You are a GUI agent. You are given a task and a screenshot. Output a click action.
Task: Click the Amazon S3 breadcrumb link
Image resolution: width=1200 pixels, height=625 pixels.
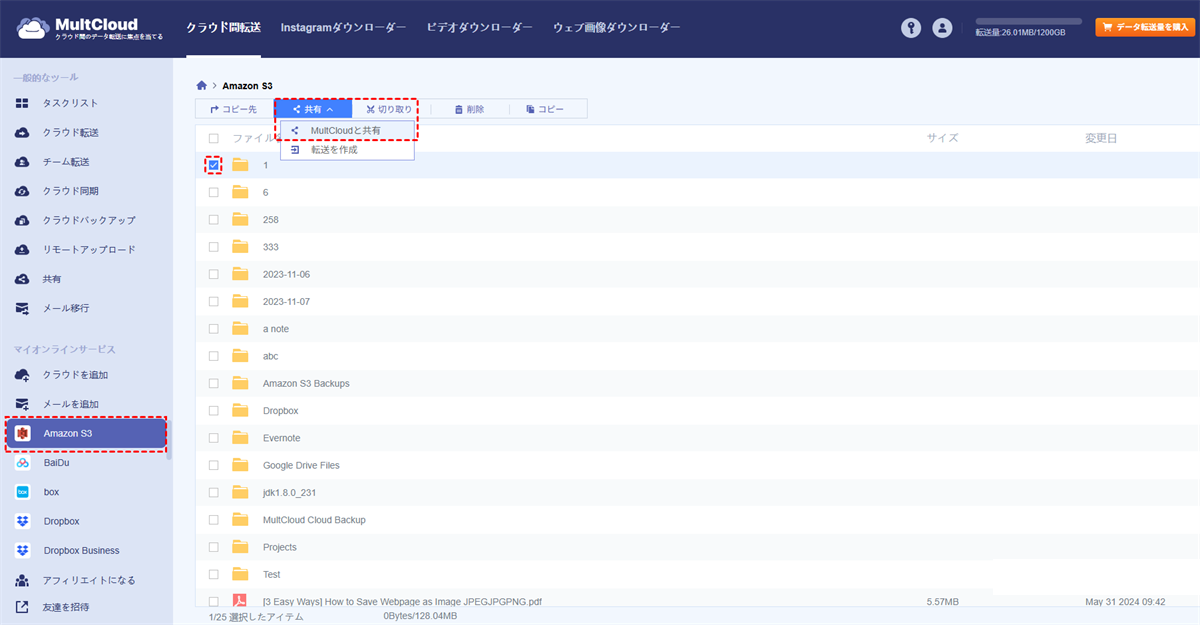click(247, 86)
